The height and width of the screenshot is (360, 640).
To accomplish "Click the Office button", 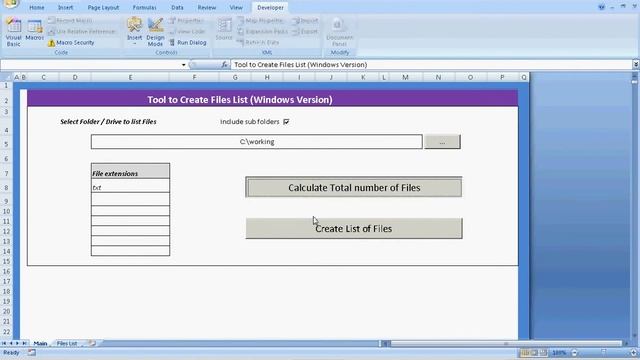I will point(10,4).
